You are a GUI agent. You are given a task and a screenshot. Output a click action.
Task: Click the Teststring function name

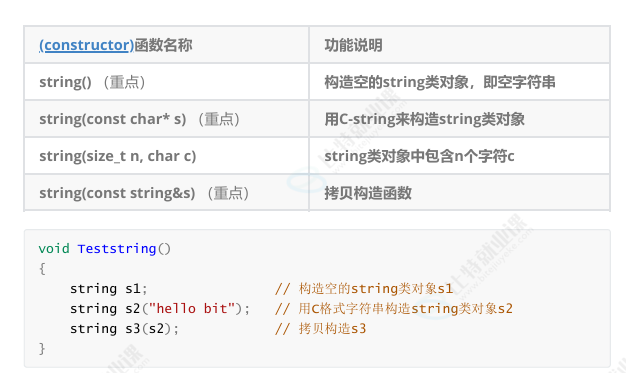[x=117, y=248]
